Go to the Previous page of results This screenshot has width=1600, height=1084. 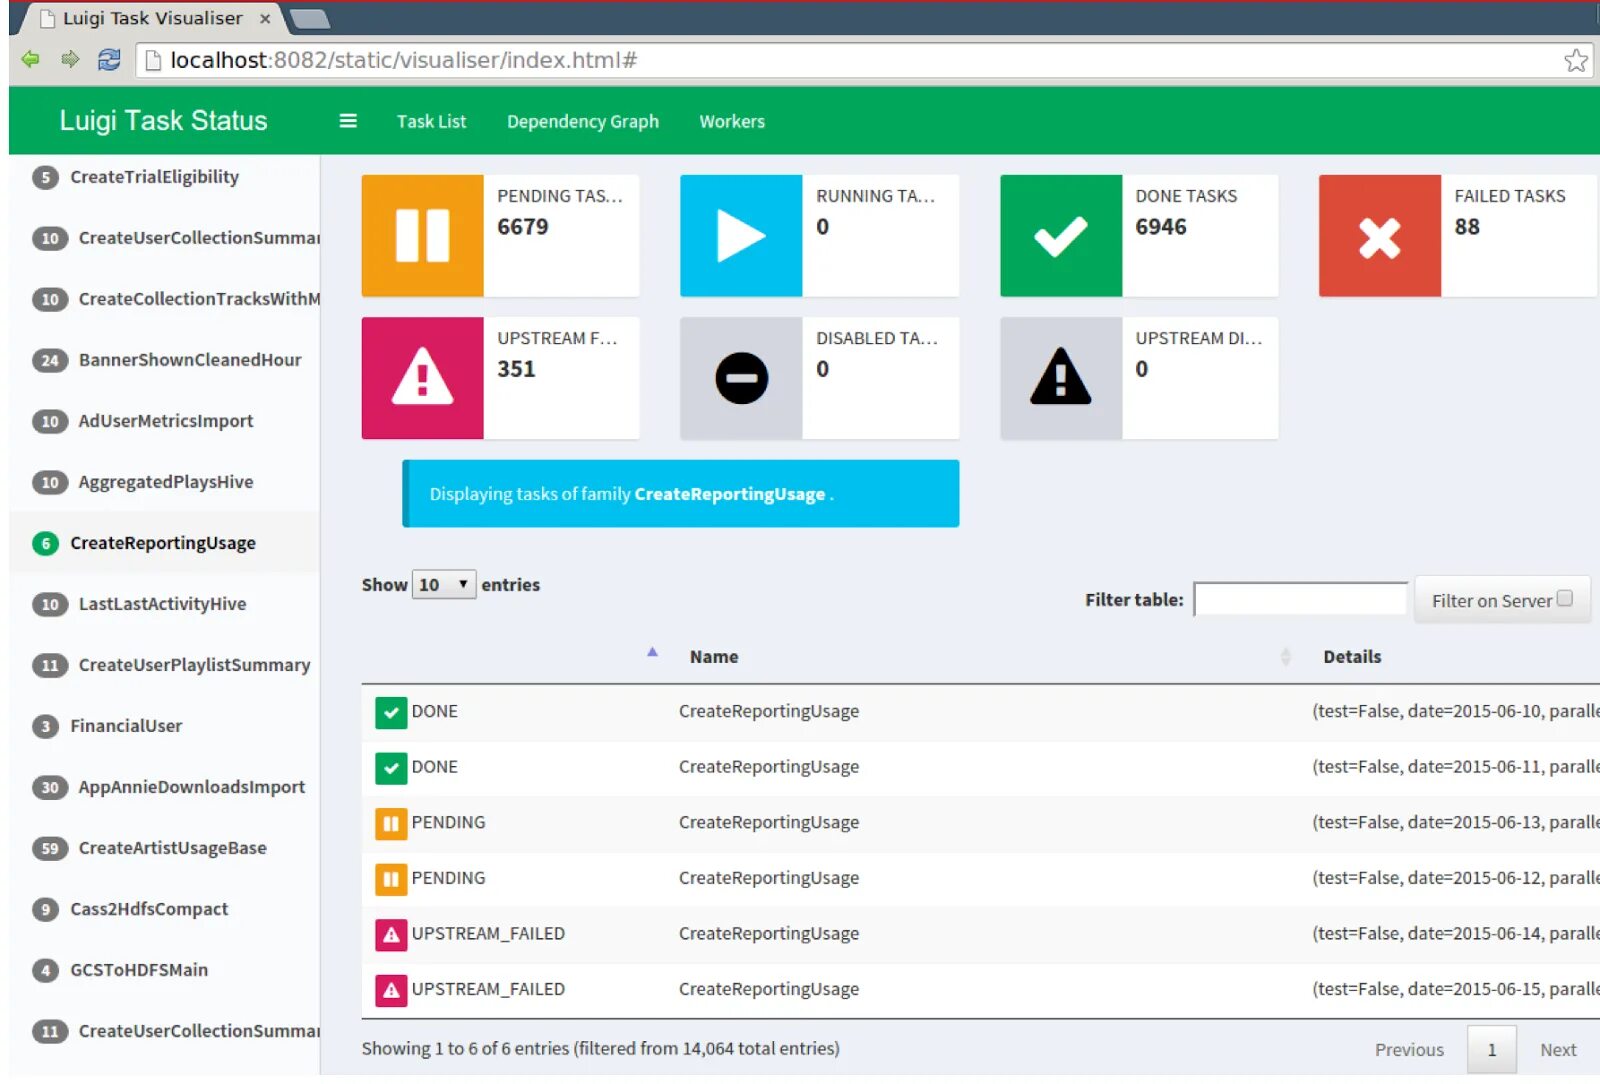[x=1409, y=1049]
